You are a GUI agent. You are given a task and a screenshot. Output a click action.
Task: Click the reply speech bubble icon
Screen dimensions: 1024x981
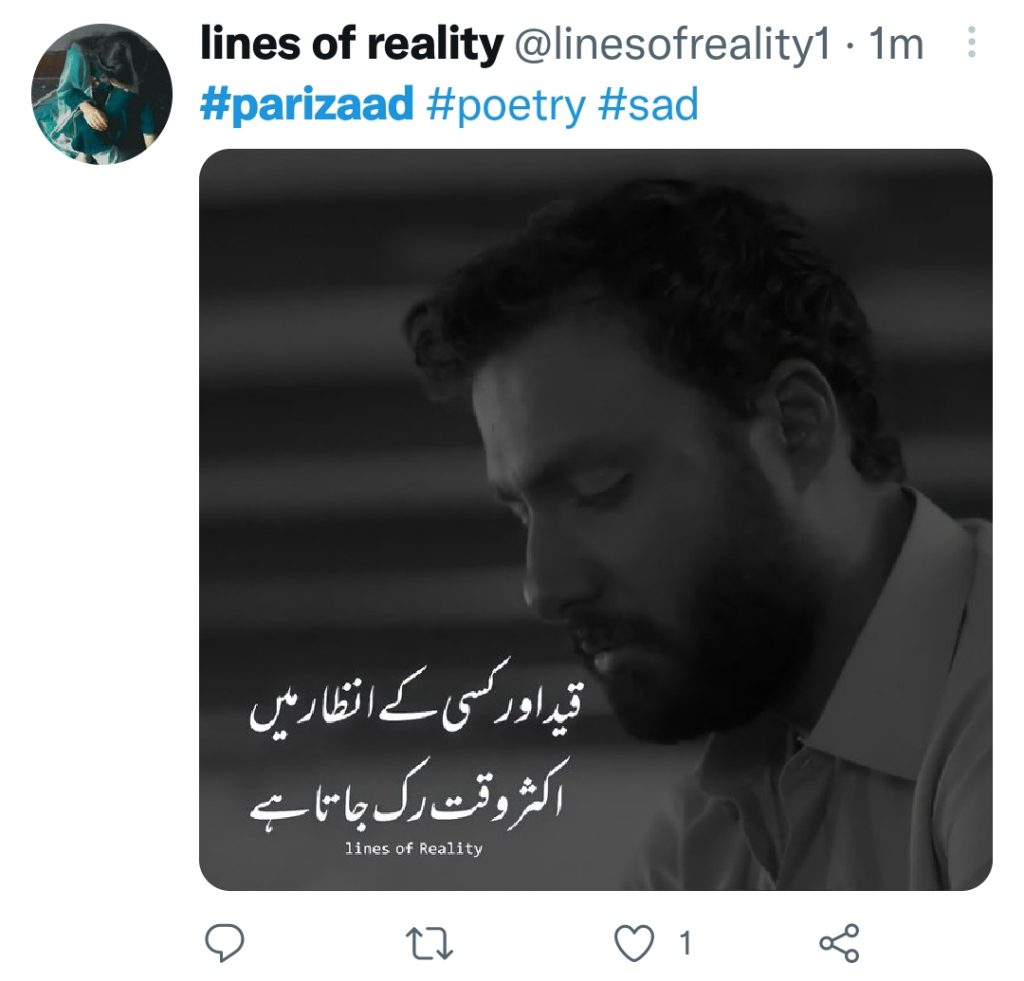[x=225, y=943]
